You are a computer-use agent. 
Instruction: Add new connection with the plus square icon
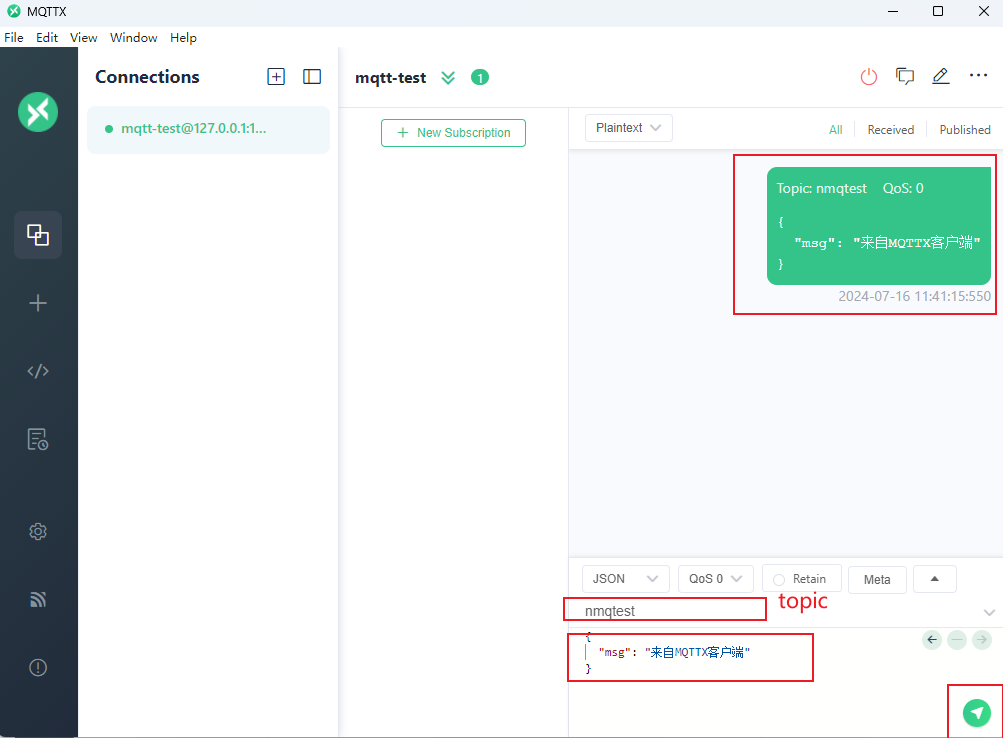[276, 77]
